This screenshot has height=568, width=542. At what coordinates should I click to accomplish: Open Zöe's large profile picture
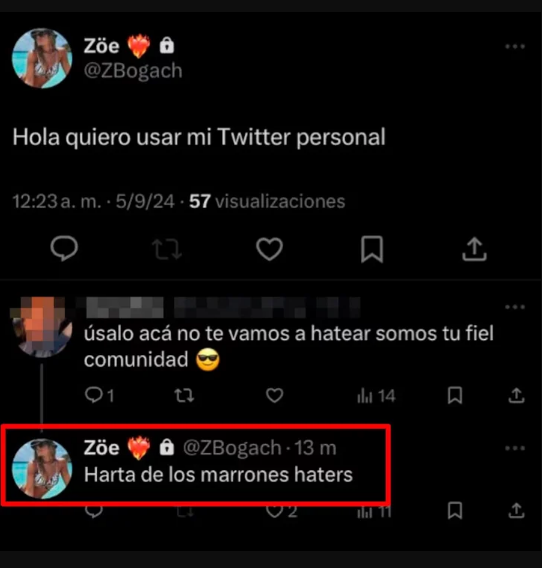[42, 58]
